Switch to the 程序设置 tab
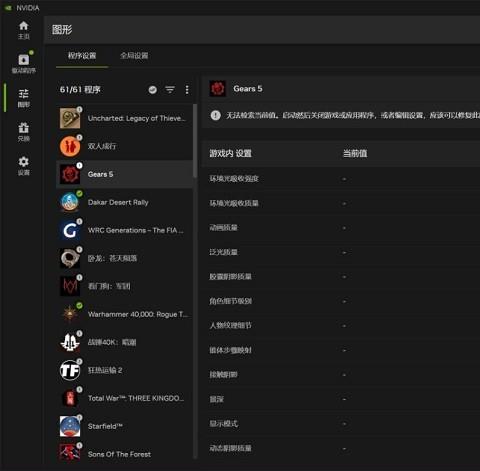The width and height of the screenshot is (480, 471). (82, 56)
